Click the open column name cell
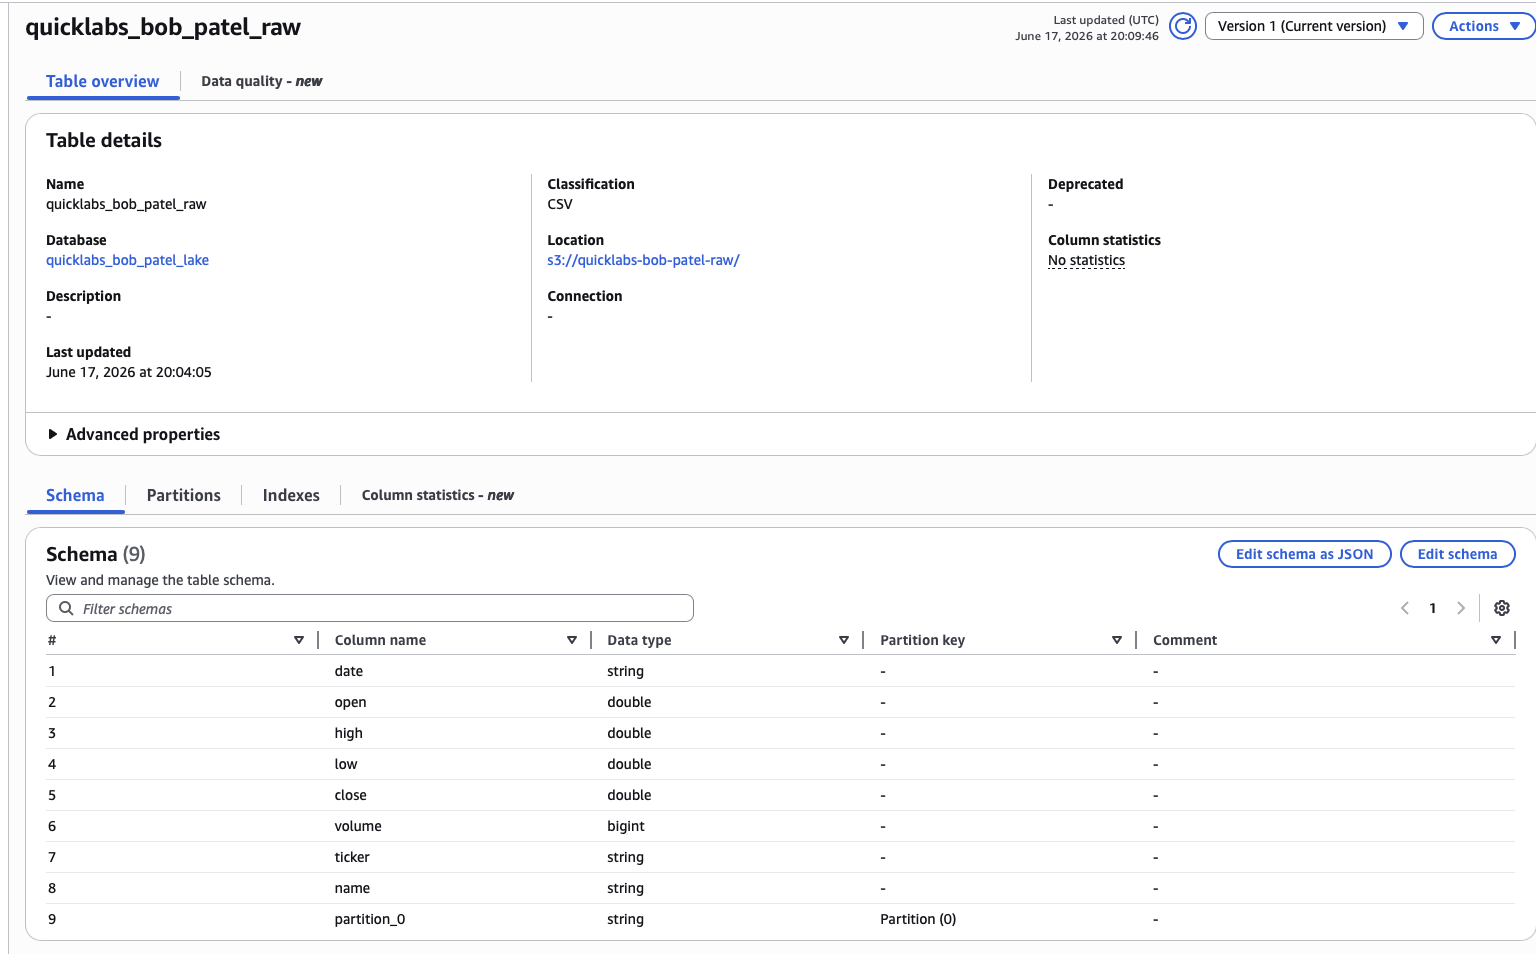Image resolution: width=1536 pixels, height=954 pixels. pos(350,702)
